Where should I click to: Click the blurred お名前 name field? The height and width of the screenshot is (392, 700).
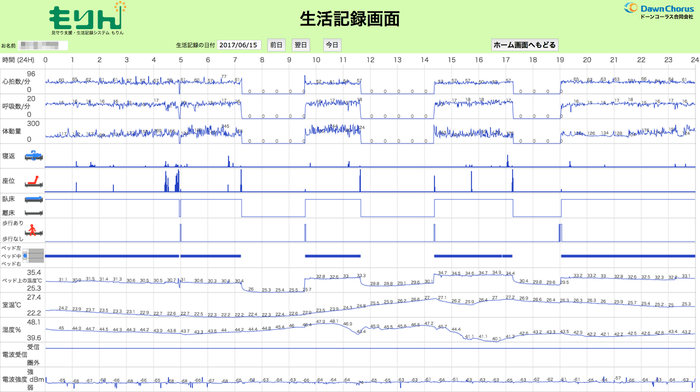coord(42,45)
